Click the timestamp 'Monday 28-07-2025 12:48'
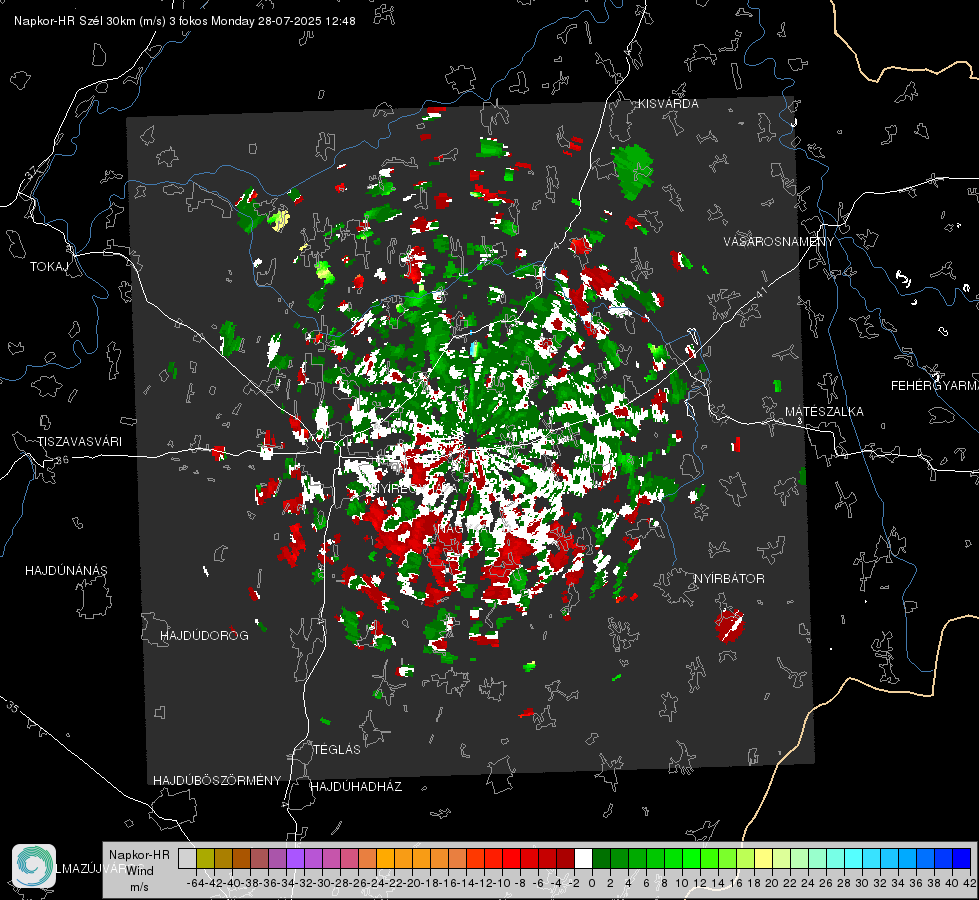This screenshot has height=900, width=979. click(283, 21)
